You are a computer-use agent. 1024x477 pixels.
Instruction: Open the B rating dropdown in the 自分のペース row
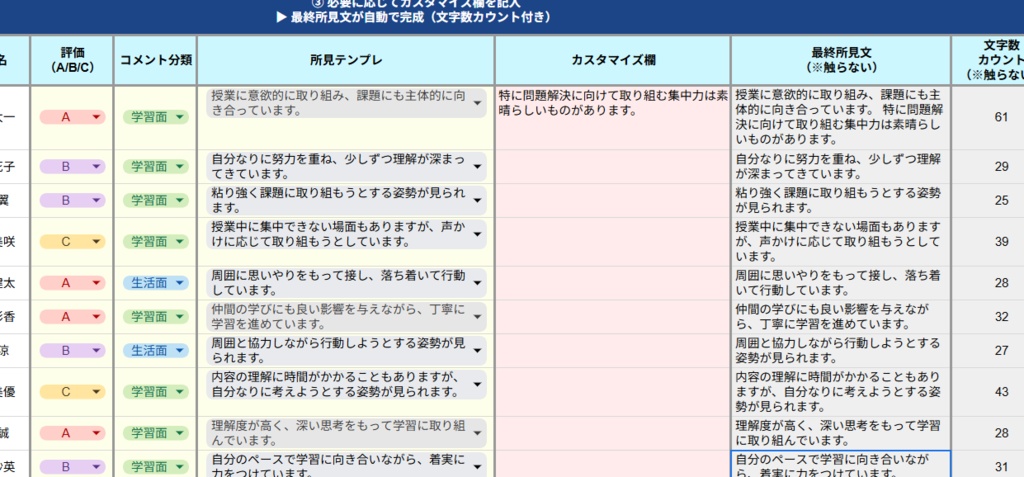coord(72,467)
